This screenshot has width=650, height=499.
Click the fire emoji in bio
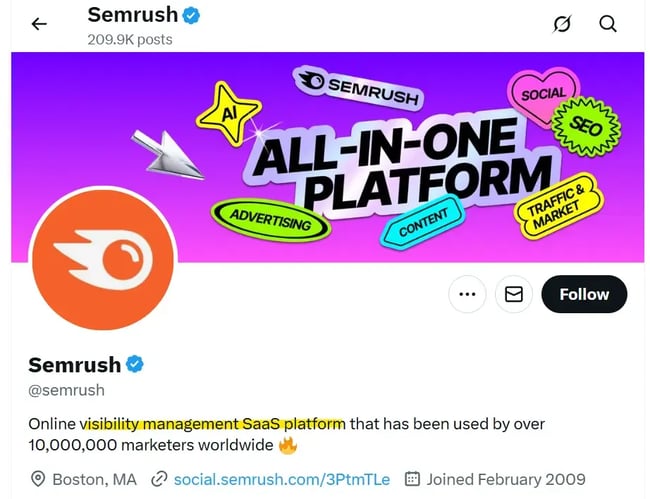point(288,445)
